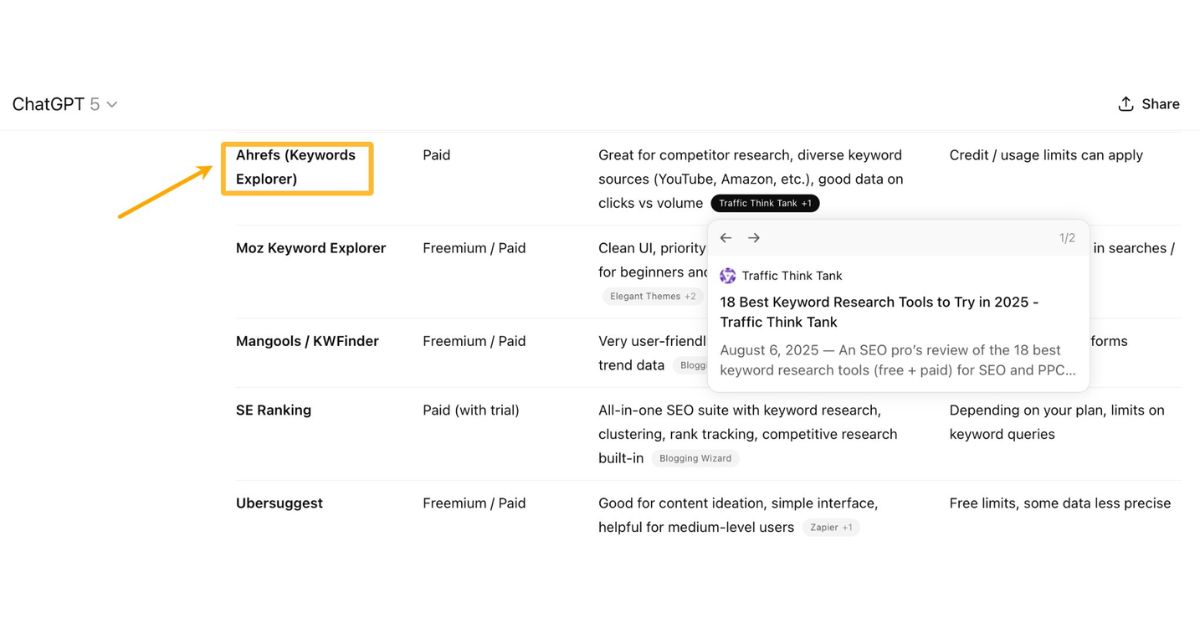This screenshot has width=1200, height=628.
Task: Open the Zapier +1 citation chip
Action: (x=831, y=527)
